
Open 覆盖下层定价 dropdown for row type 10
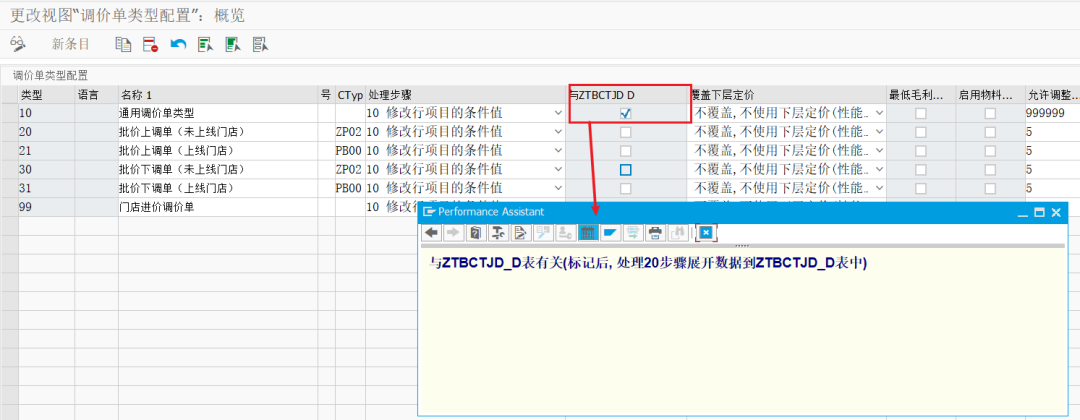click(x=879, y=114)
